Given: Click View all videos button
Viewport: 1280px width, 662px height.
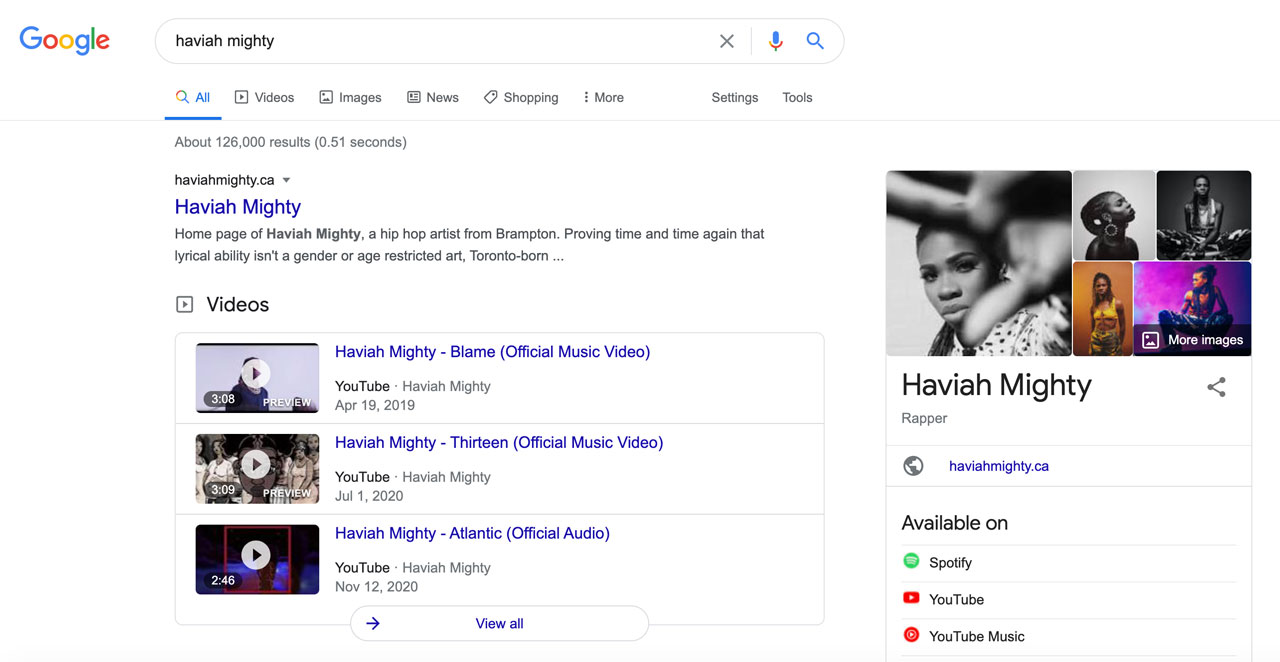Looking at the screenshot, I should (499, 623).
